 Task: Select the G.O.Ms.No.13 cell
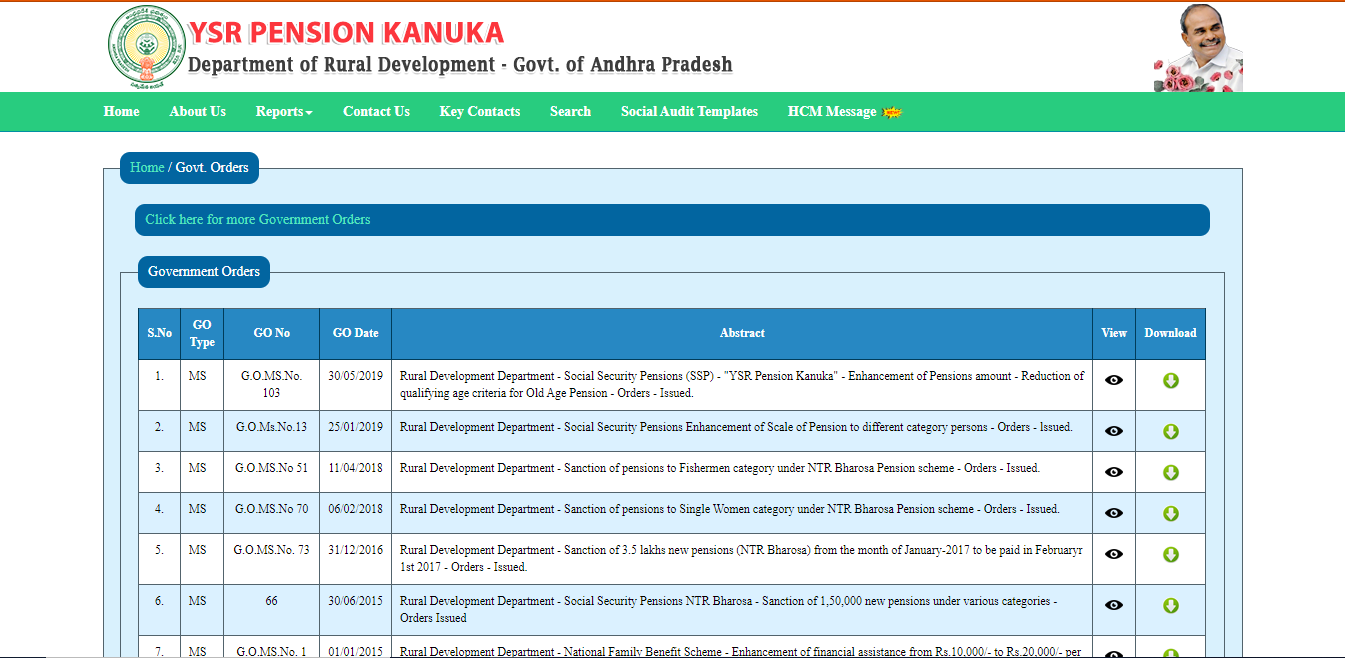pos(272,431)
